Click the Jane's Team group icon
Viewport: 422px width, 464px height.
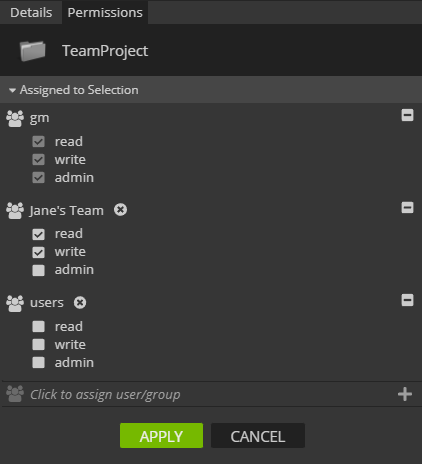15,211
